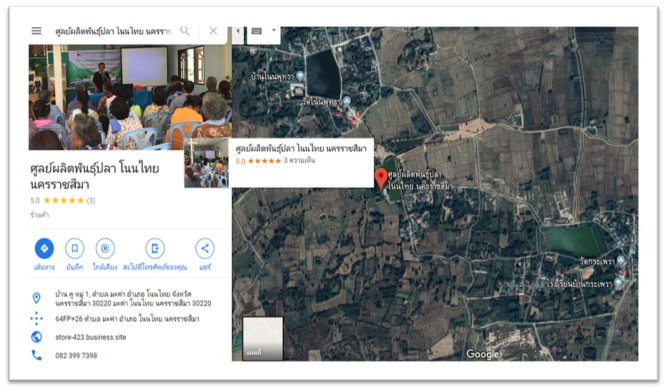Click the blue Directions icon
Image resolution: width=666 pixels, height=390 pixels.
[x=44, y=249]
